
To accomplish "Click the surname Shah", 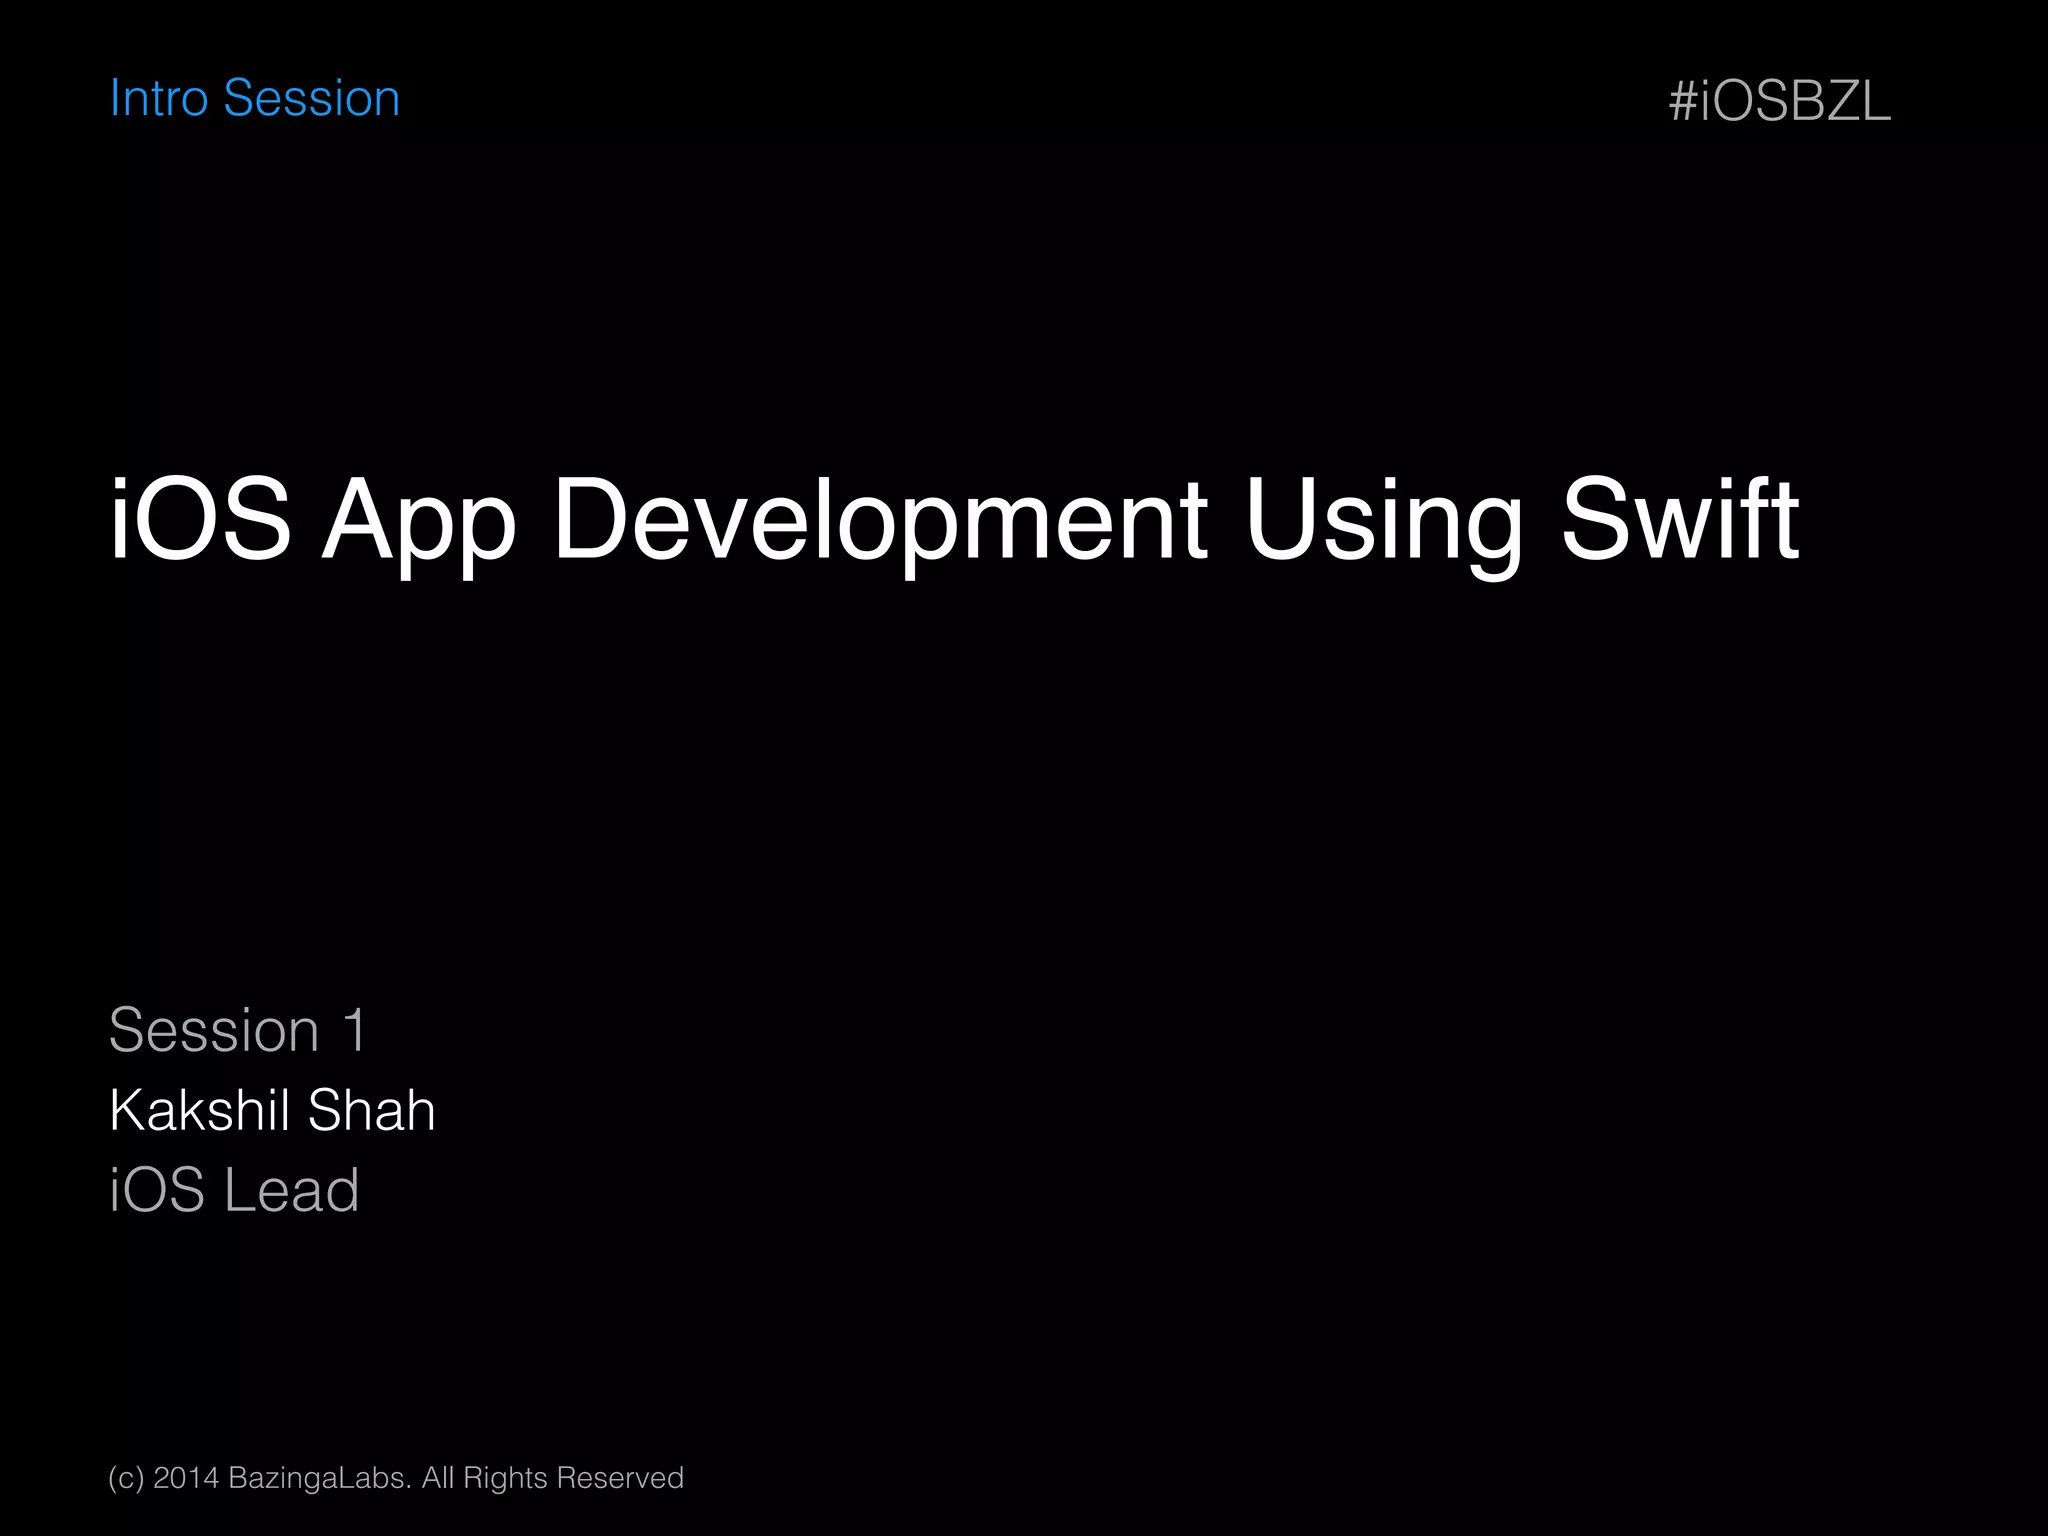I will [371, 1110].
